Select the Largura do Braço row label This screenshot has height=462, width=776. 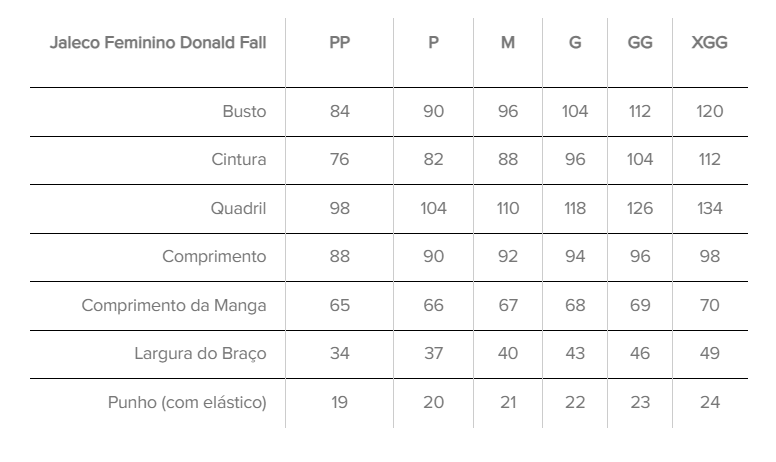pos(200,353)
